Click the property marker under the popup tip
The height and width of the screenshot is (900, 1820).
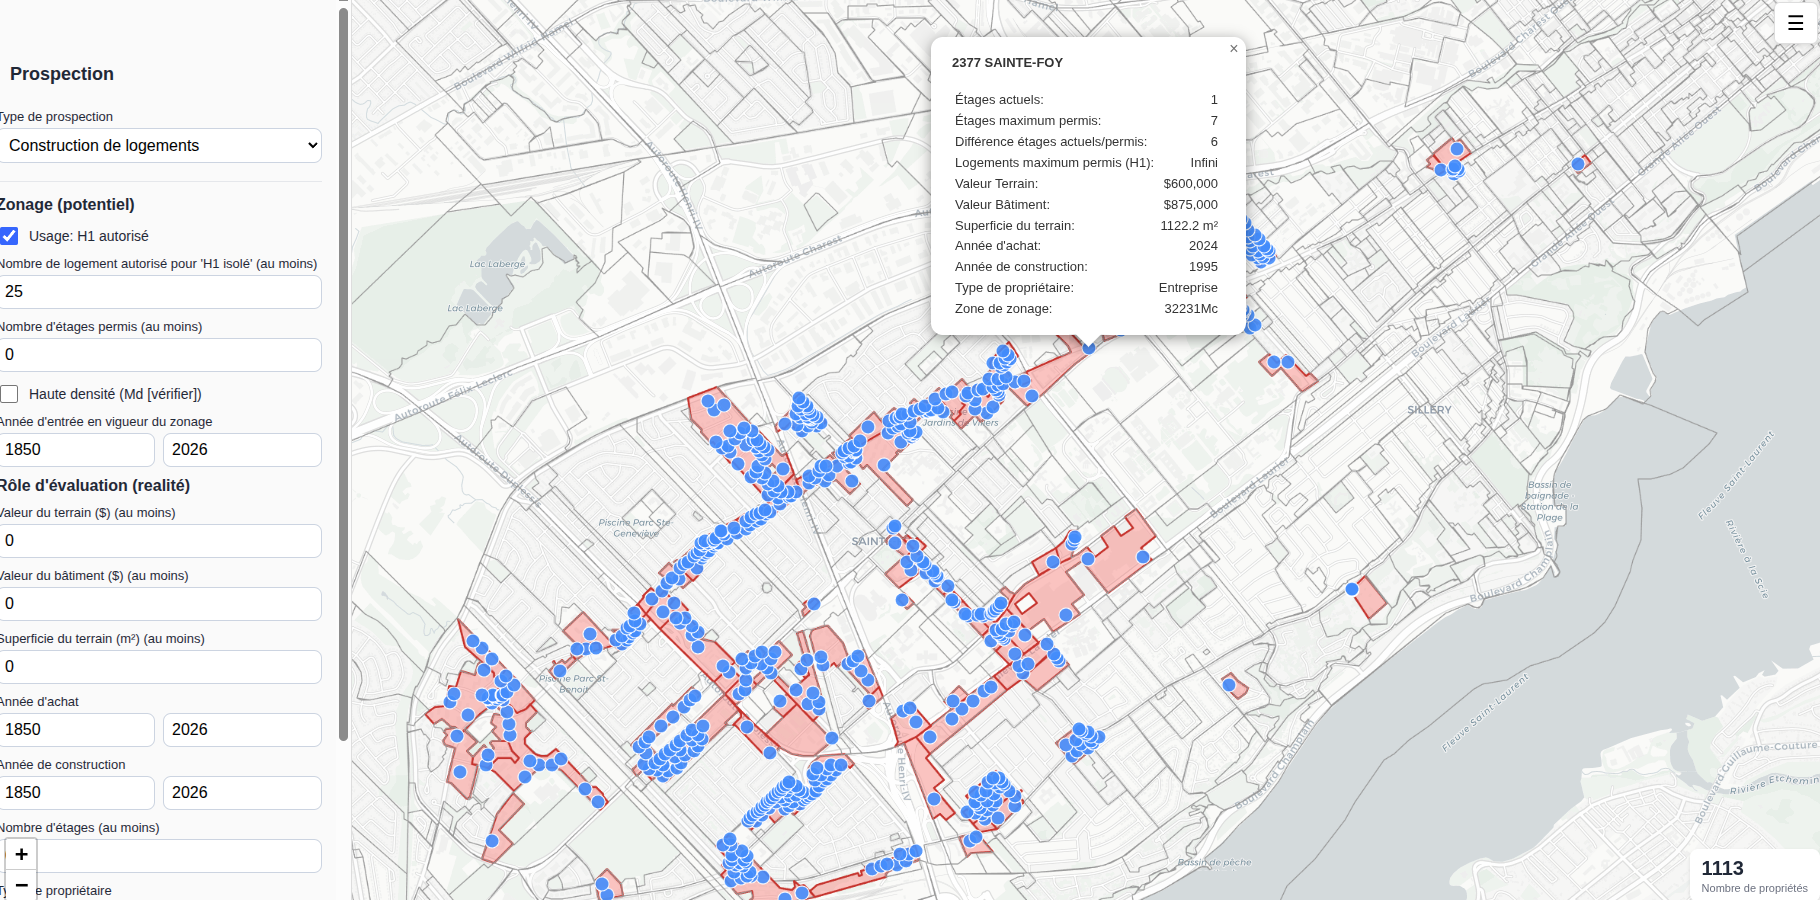click(1089, 348)
